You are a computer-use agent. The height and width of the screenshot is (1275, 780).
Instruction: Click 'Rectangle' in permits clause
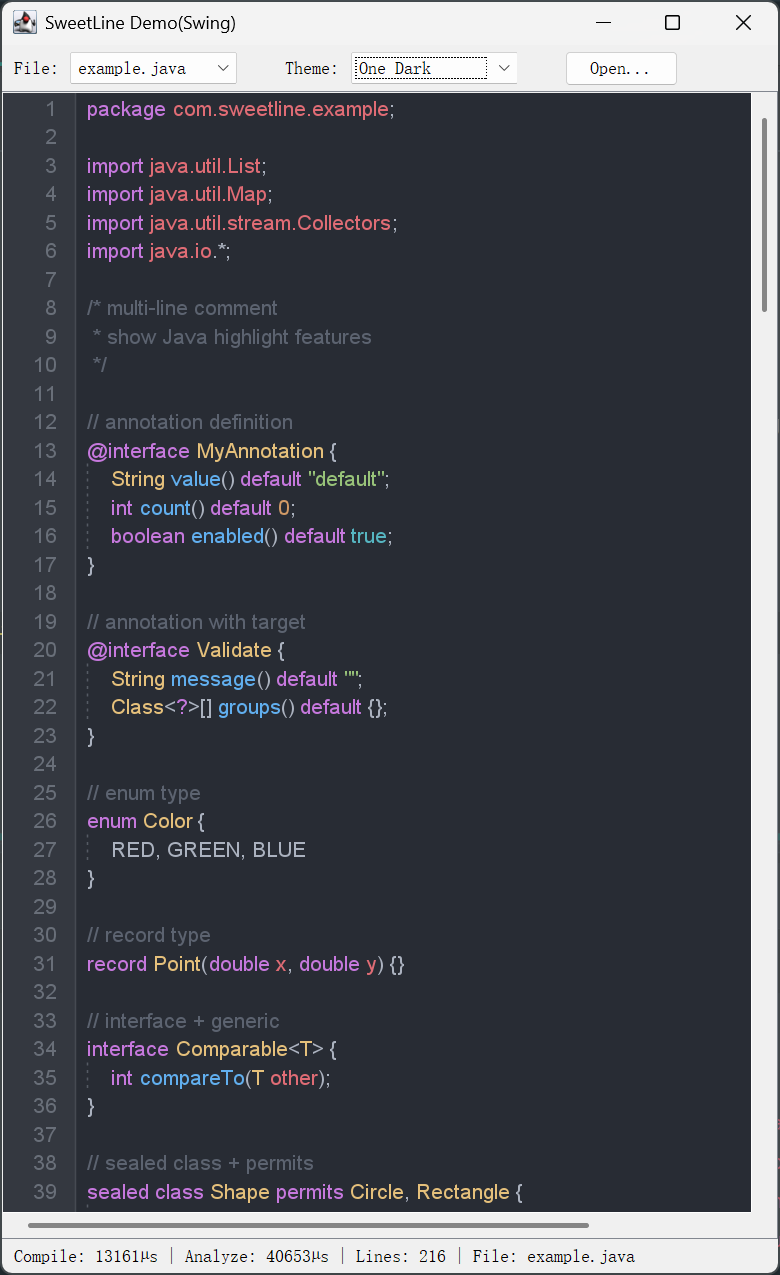coord(463,1192)
